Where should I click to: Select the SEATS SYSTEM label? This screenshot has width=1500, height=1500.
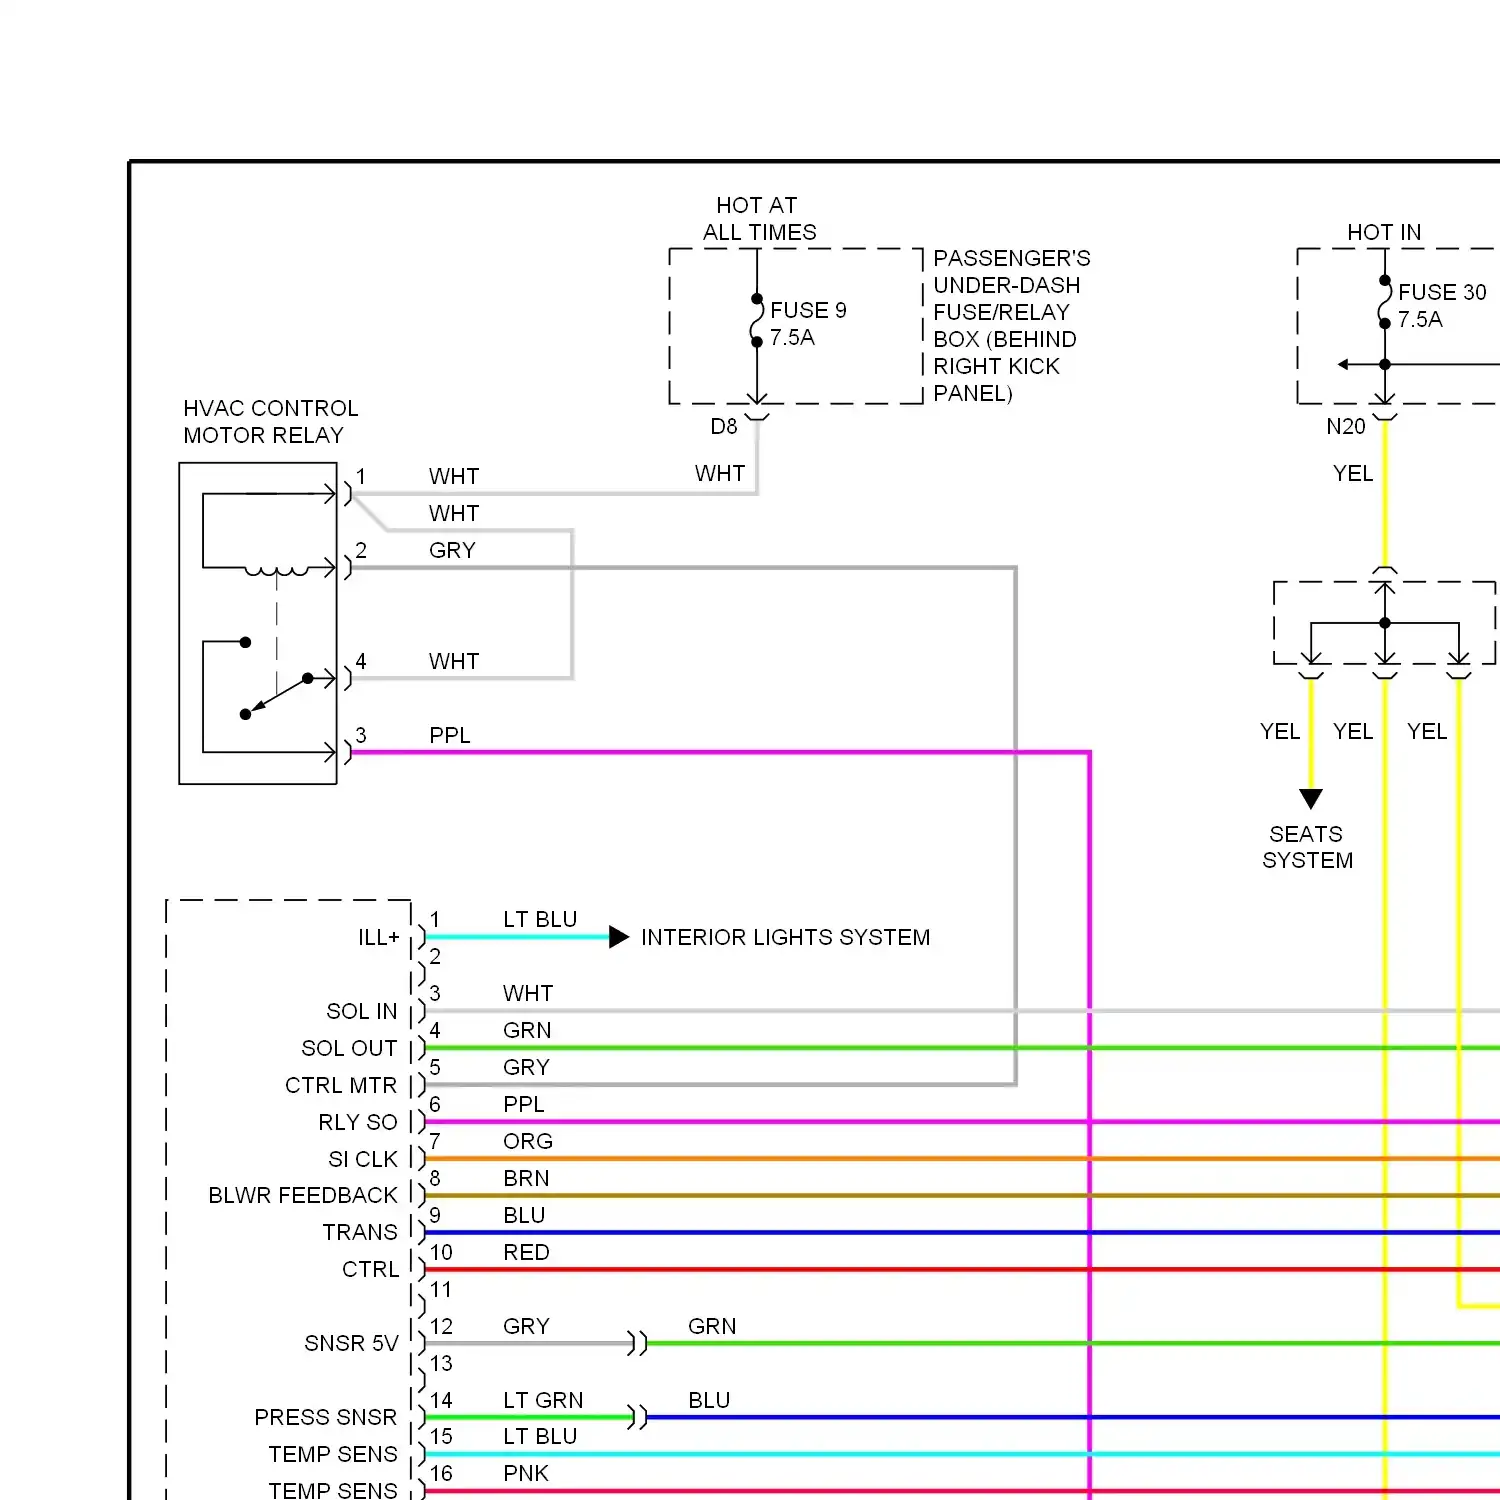click(x=1307, y=847)
